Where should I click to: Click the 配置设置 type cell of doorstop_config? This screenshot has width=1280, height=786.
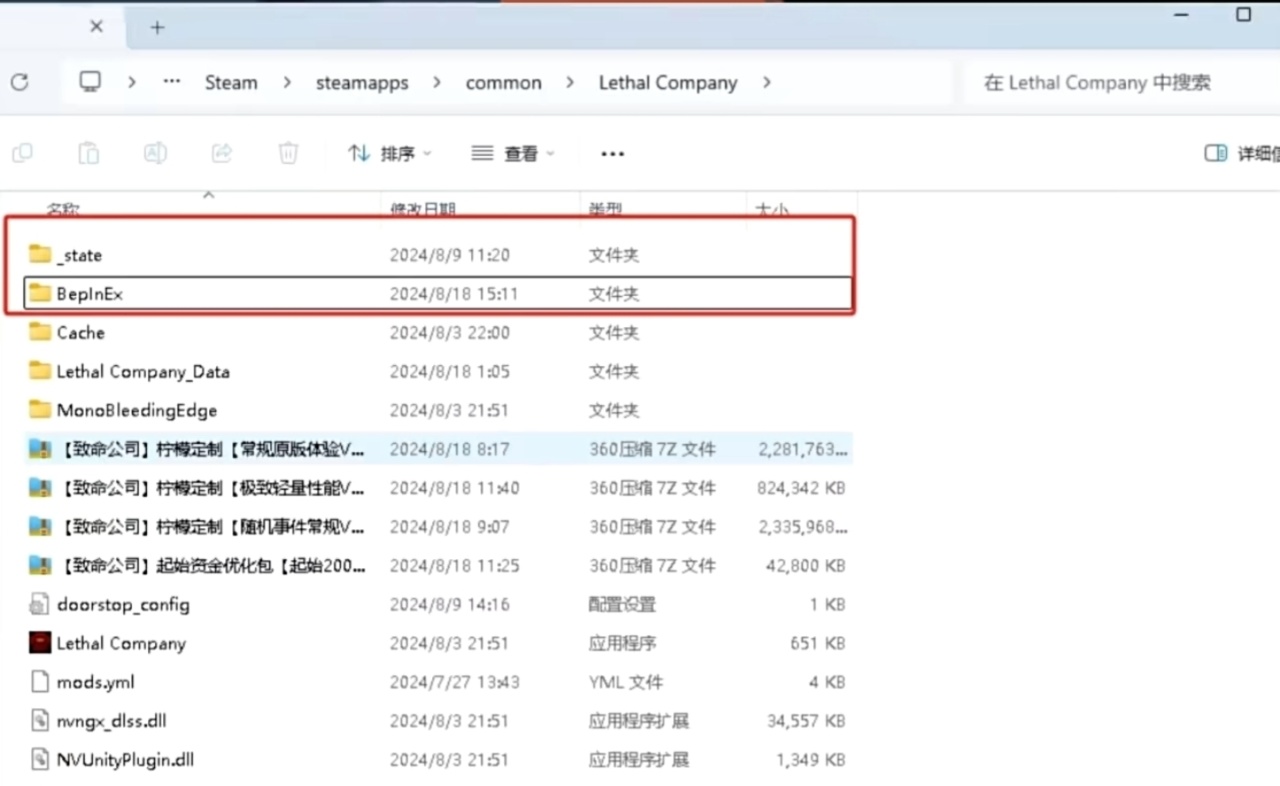click(622, 605)
